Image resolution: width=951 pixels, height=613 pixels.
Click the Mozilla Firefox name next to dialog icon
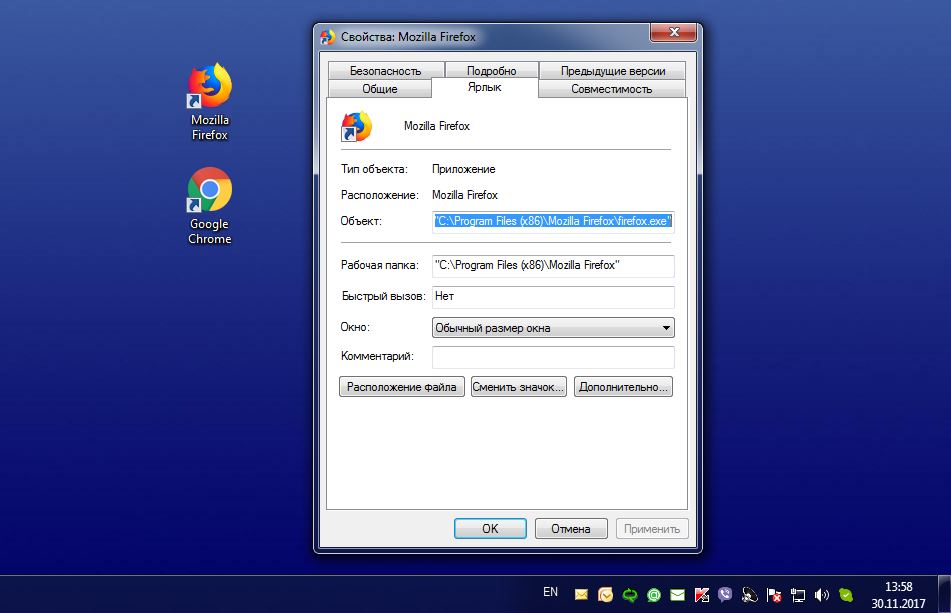pos(437,126)
